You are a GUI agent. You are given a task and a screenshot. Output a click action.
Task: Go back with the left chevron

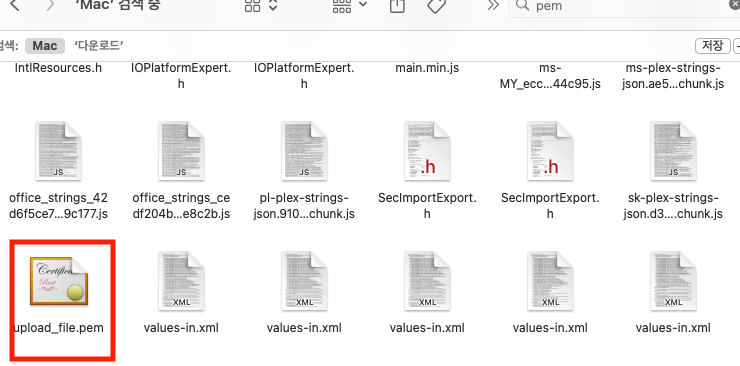[15, 5]
